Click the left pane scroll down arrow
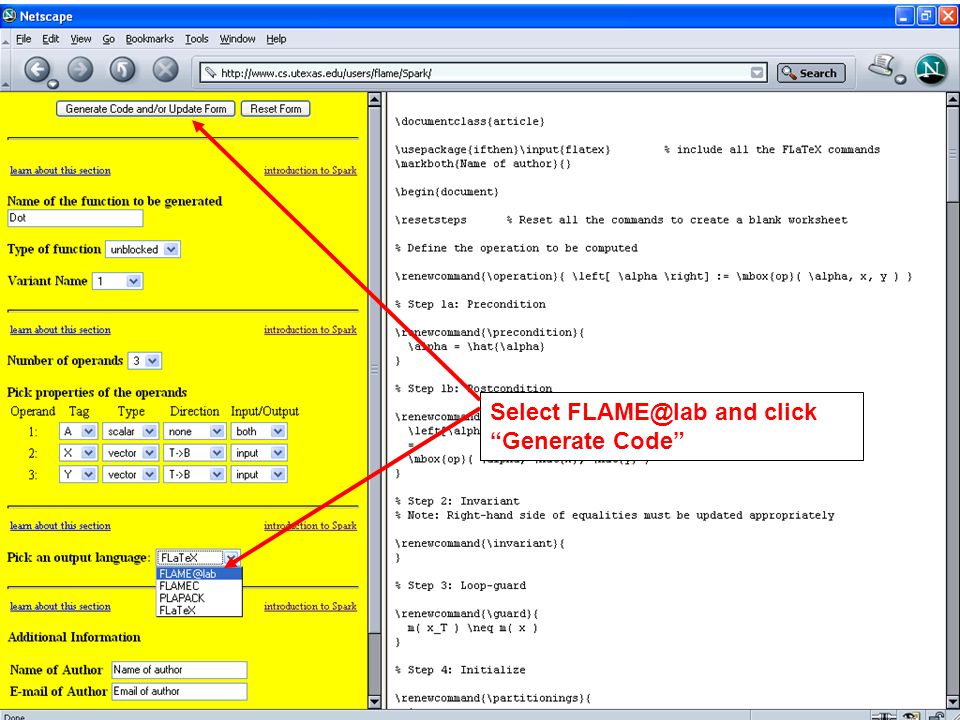 coord(375,702)
